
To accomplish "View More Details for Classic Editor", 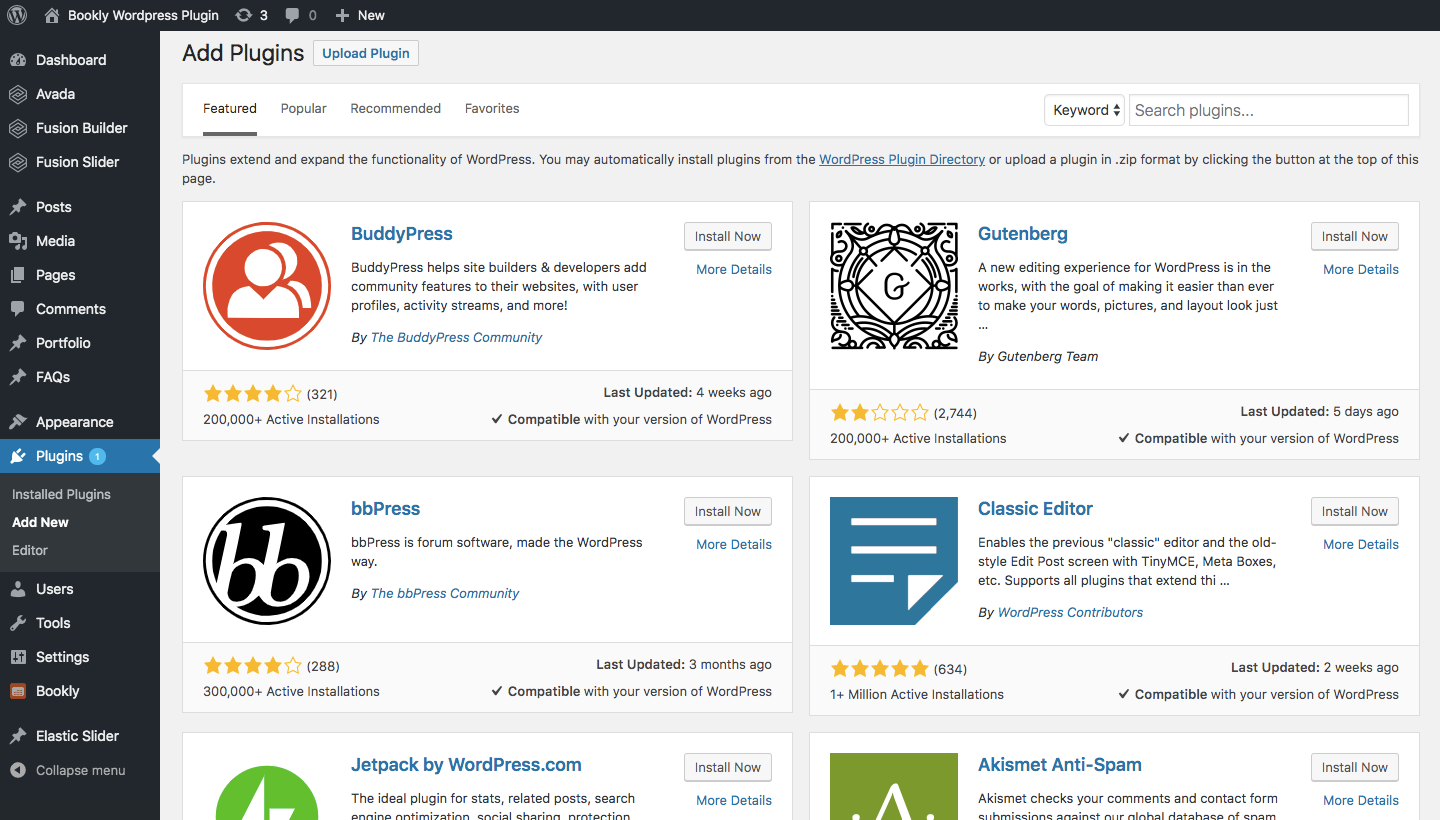I will point(1361,544).
